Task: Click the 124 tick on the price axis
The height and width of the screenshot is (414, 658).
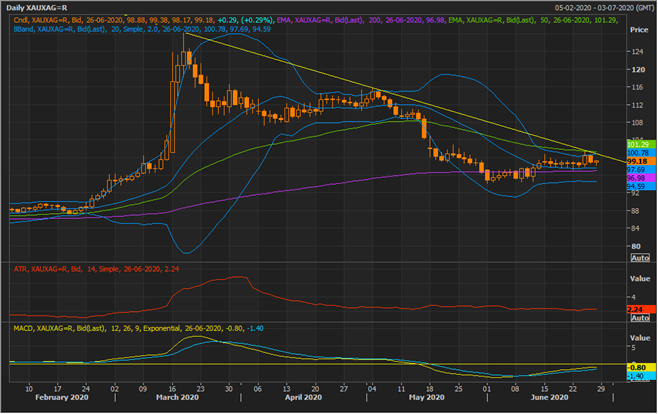Action: 637,52
